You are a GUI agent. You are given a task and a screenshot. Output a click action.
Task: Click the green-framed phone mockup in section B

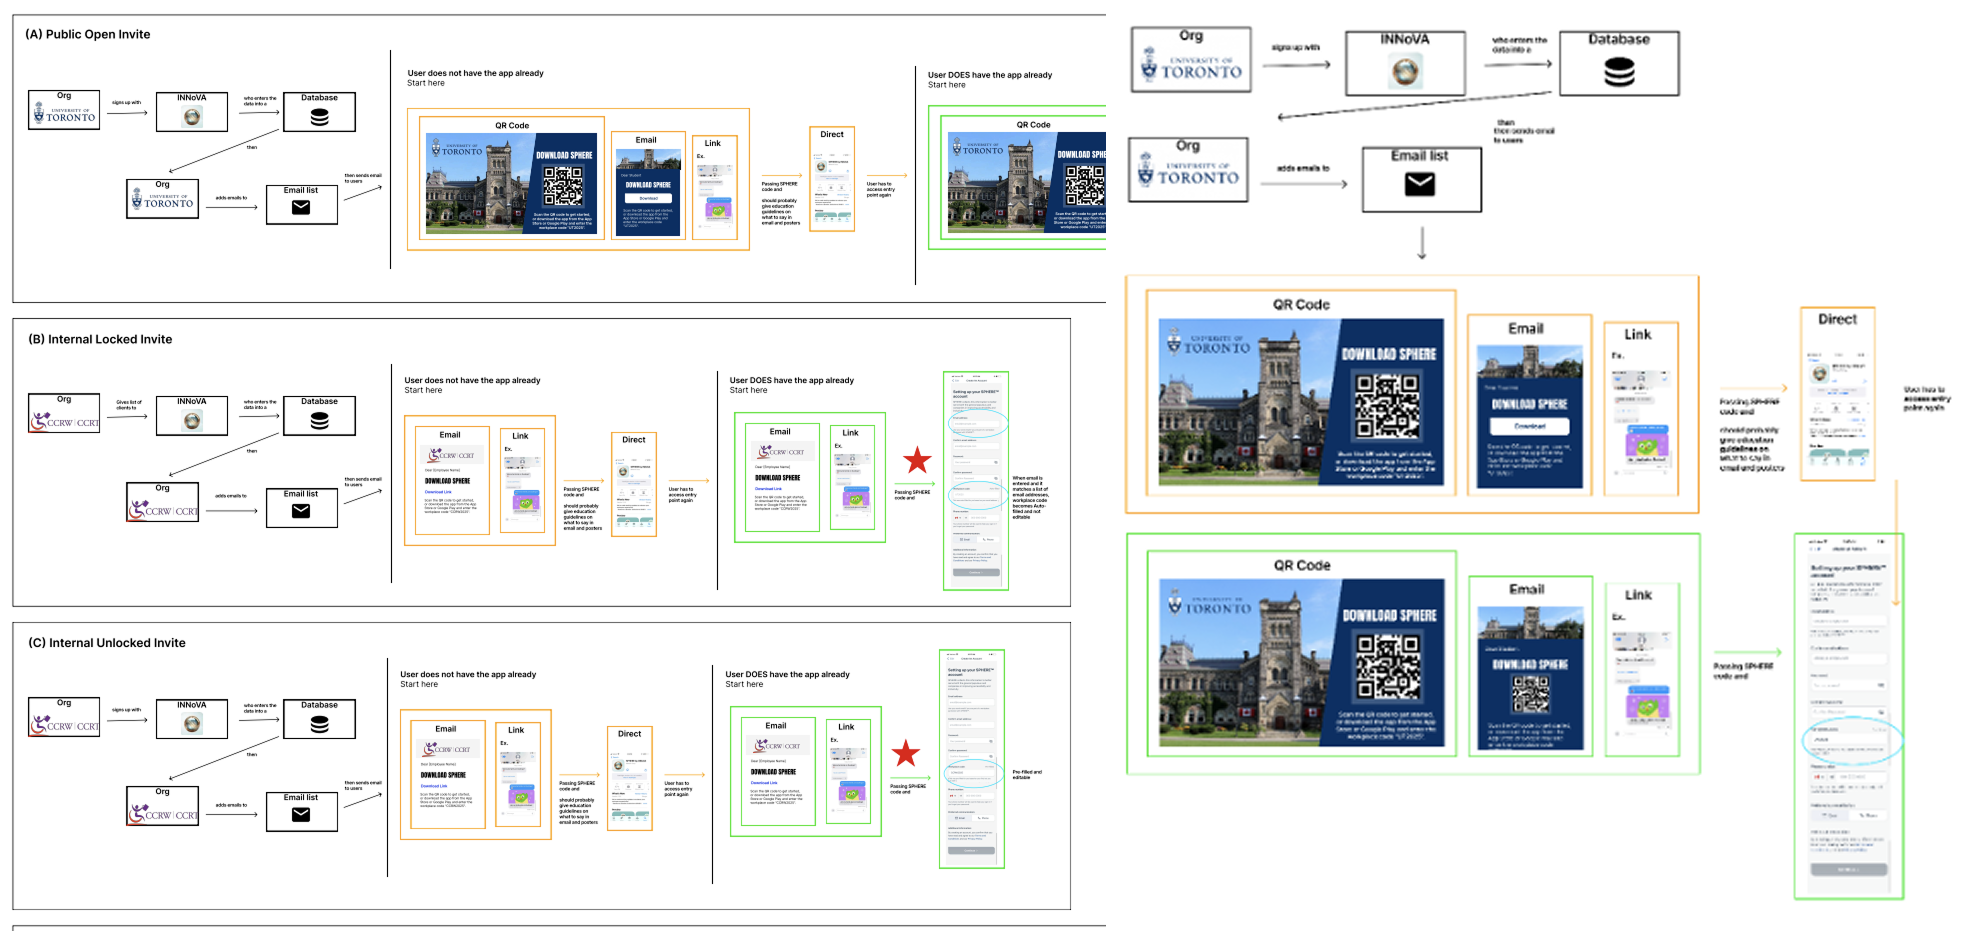976,481
